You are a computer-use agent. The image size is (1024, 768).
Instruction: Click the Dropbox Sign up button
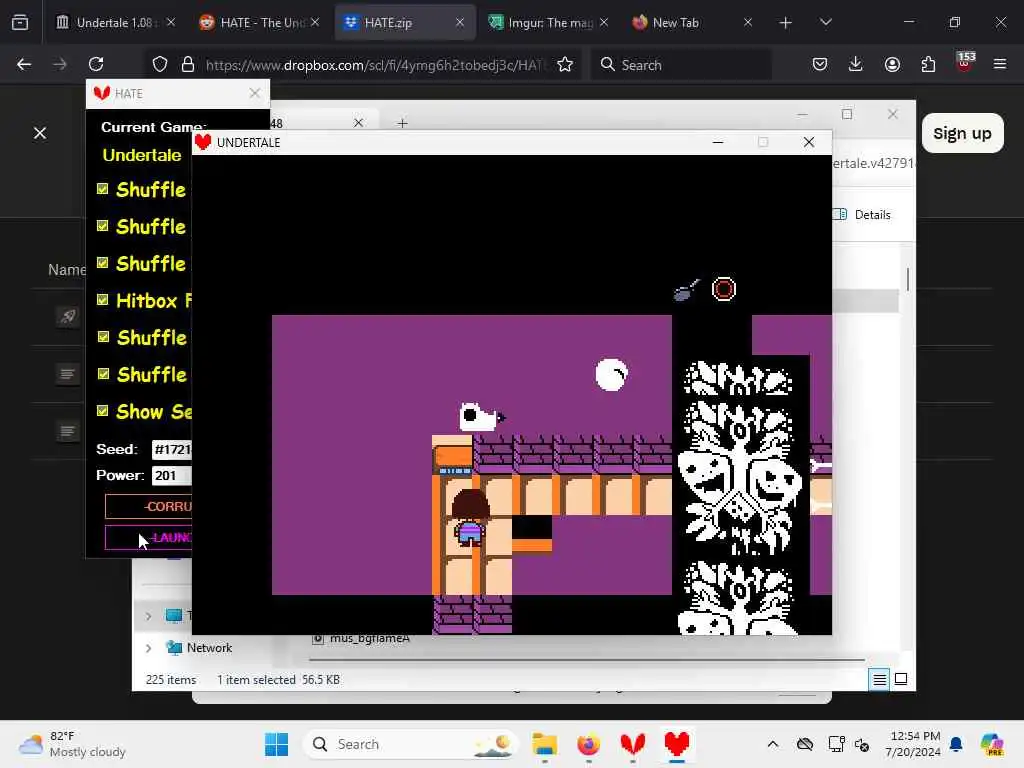962,133
